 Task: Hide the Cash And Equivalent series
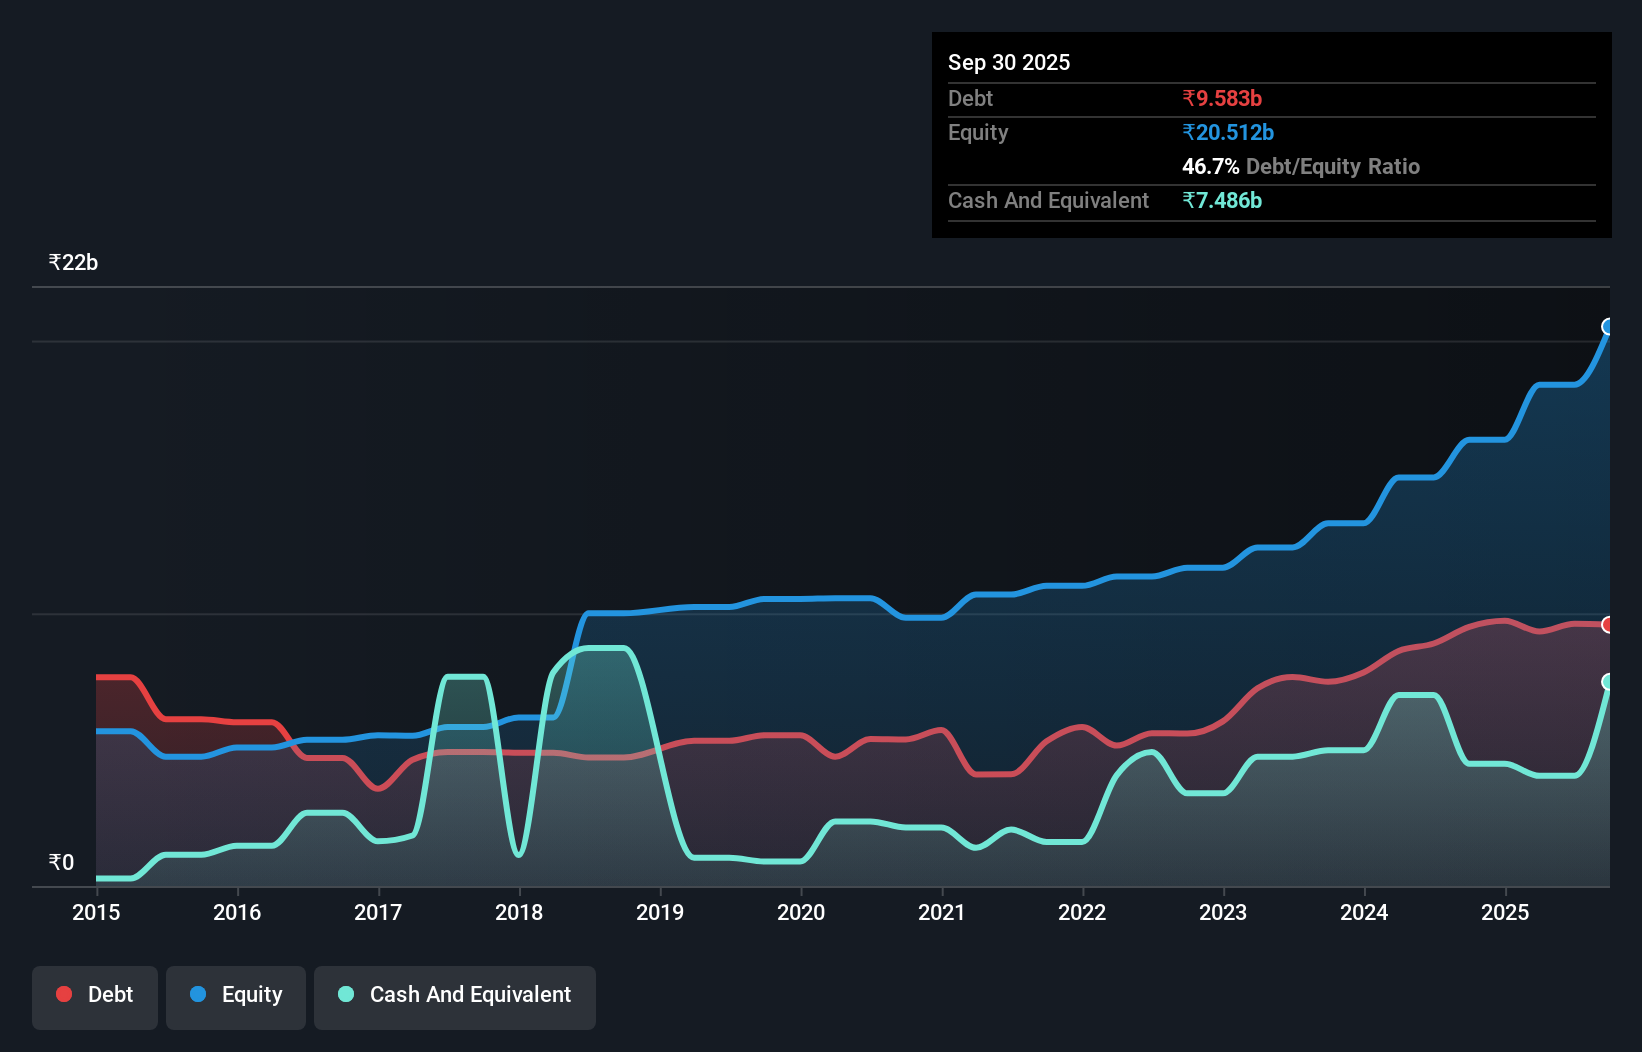[x=455, y=997]
